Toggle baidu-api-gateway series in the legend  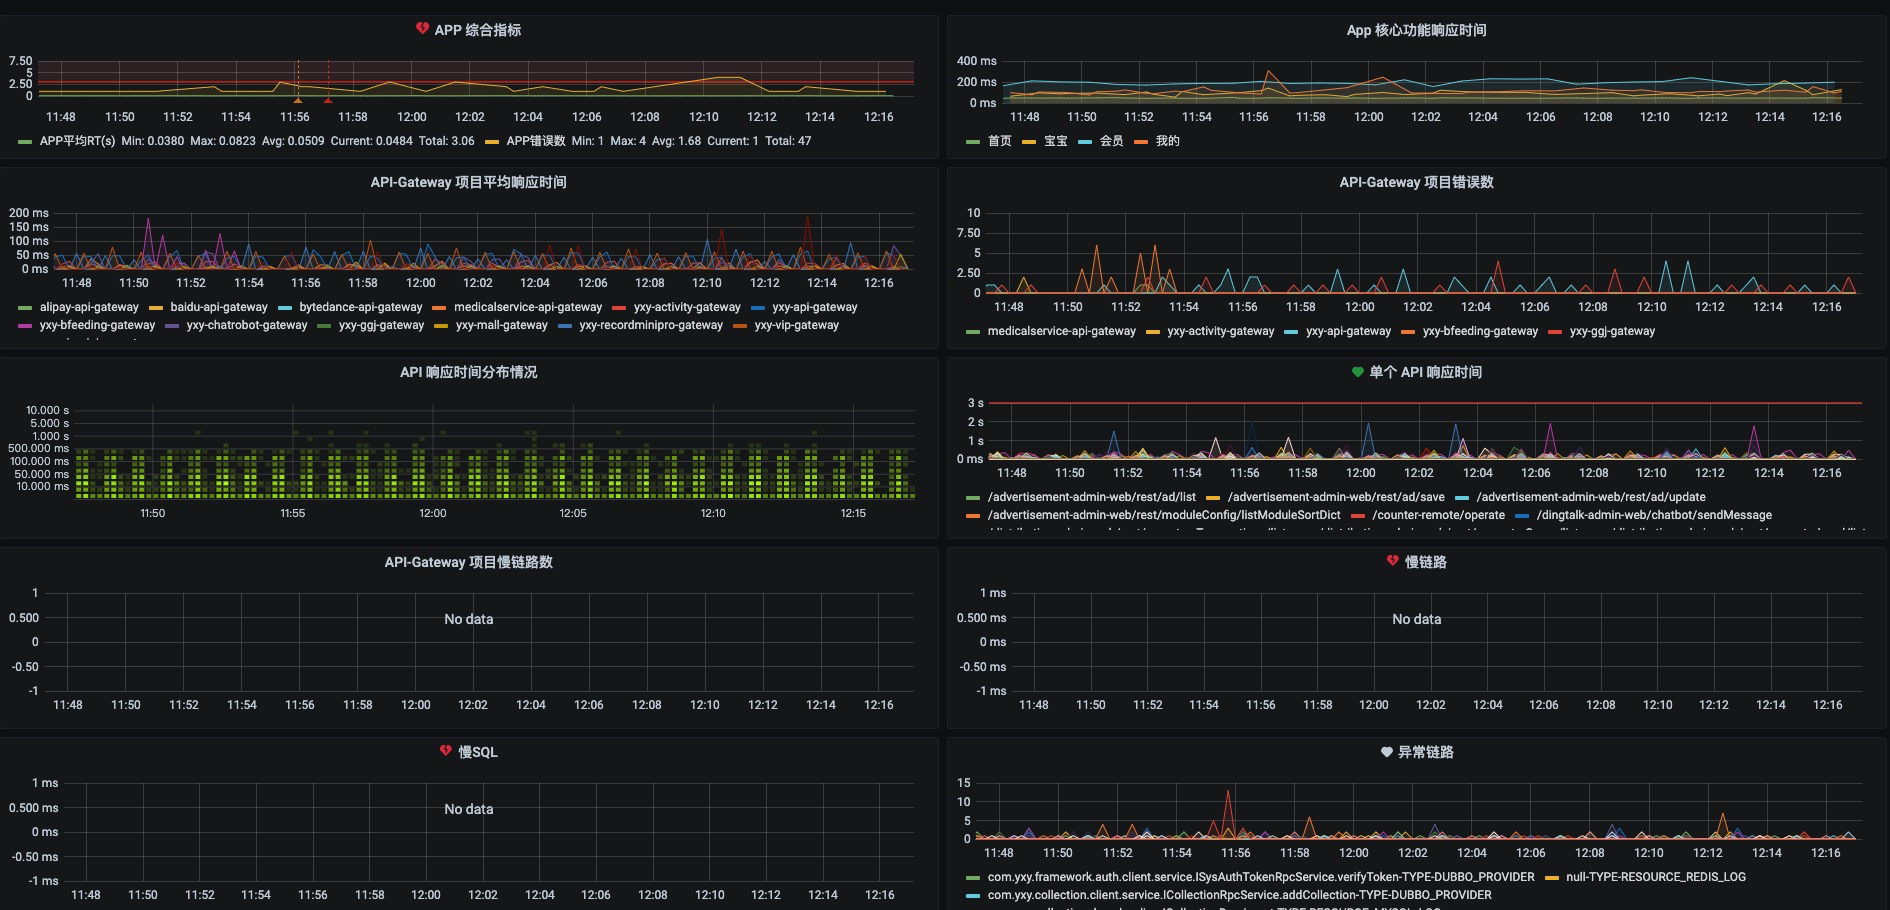(219, 307)
